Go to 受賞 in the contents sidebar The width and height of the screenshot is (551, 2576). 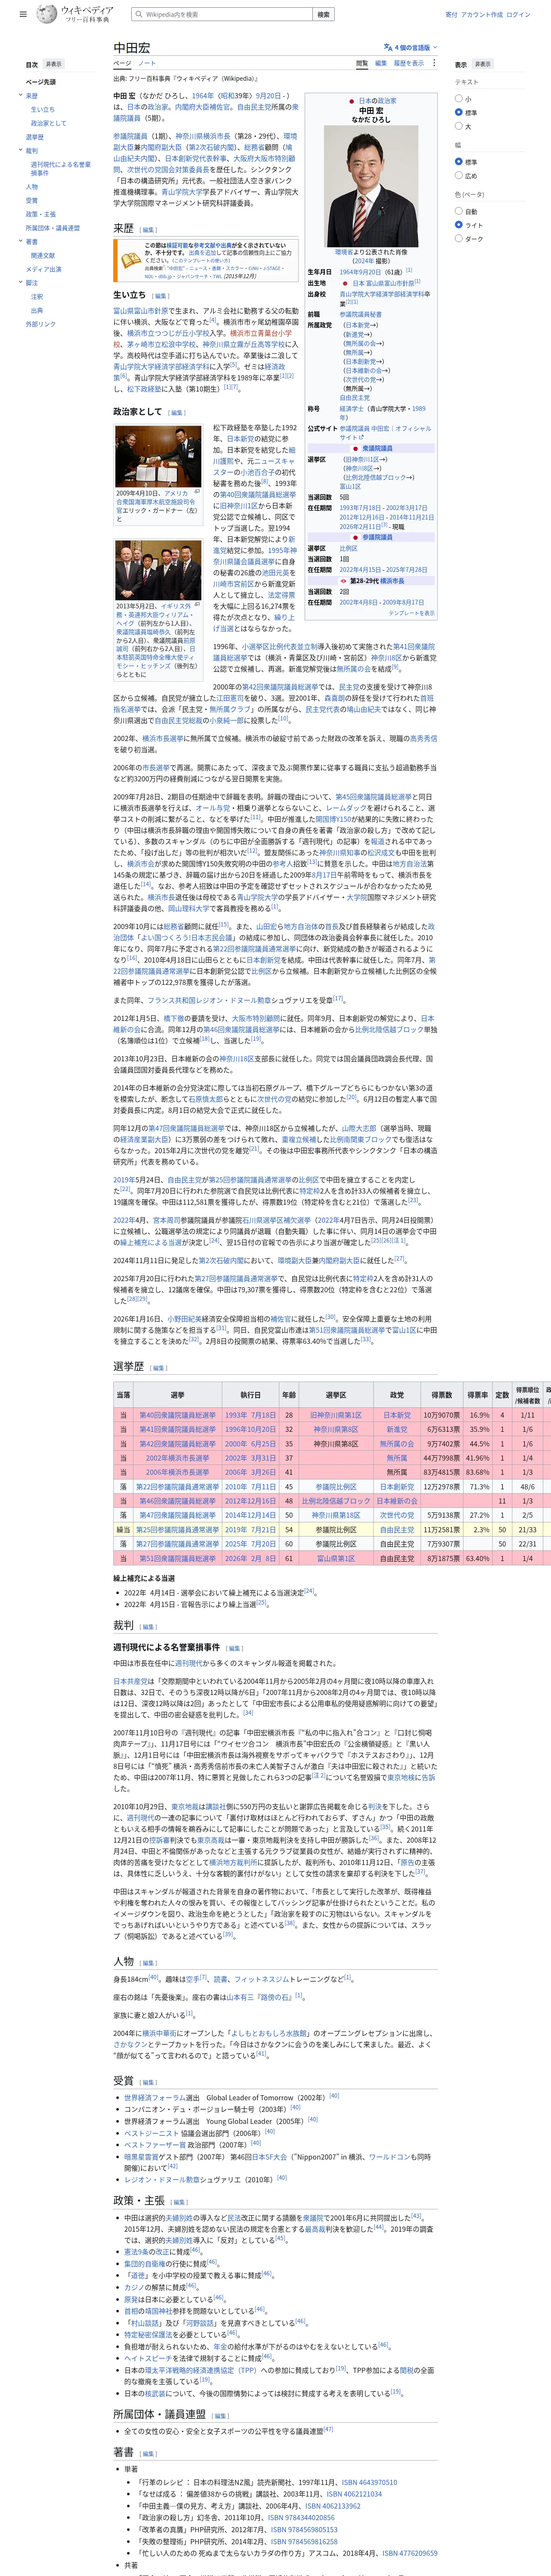click(32, 200)
